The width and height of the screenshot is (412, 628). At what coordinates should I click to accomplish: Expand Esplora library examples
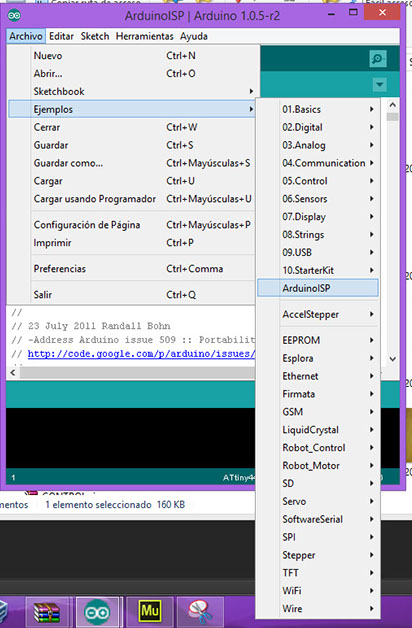pos(318,358)
